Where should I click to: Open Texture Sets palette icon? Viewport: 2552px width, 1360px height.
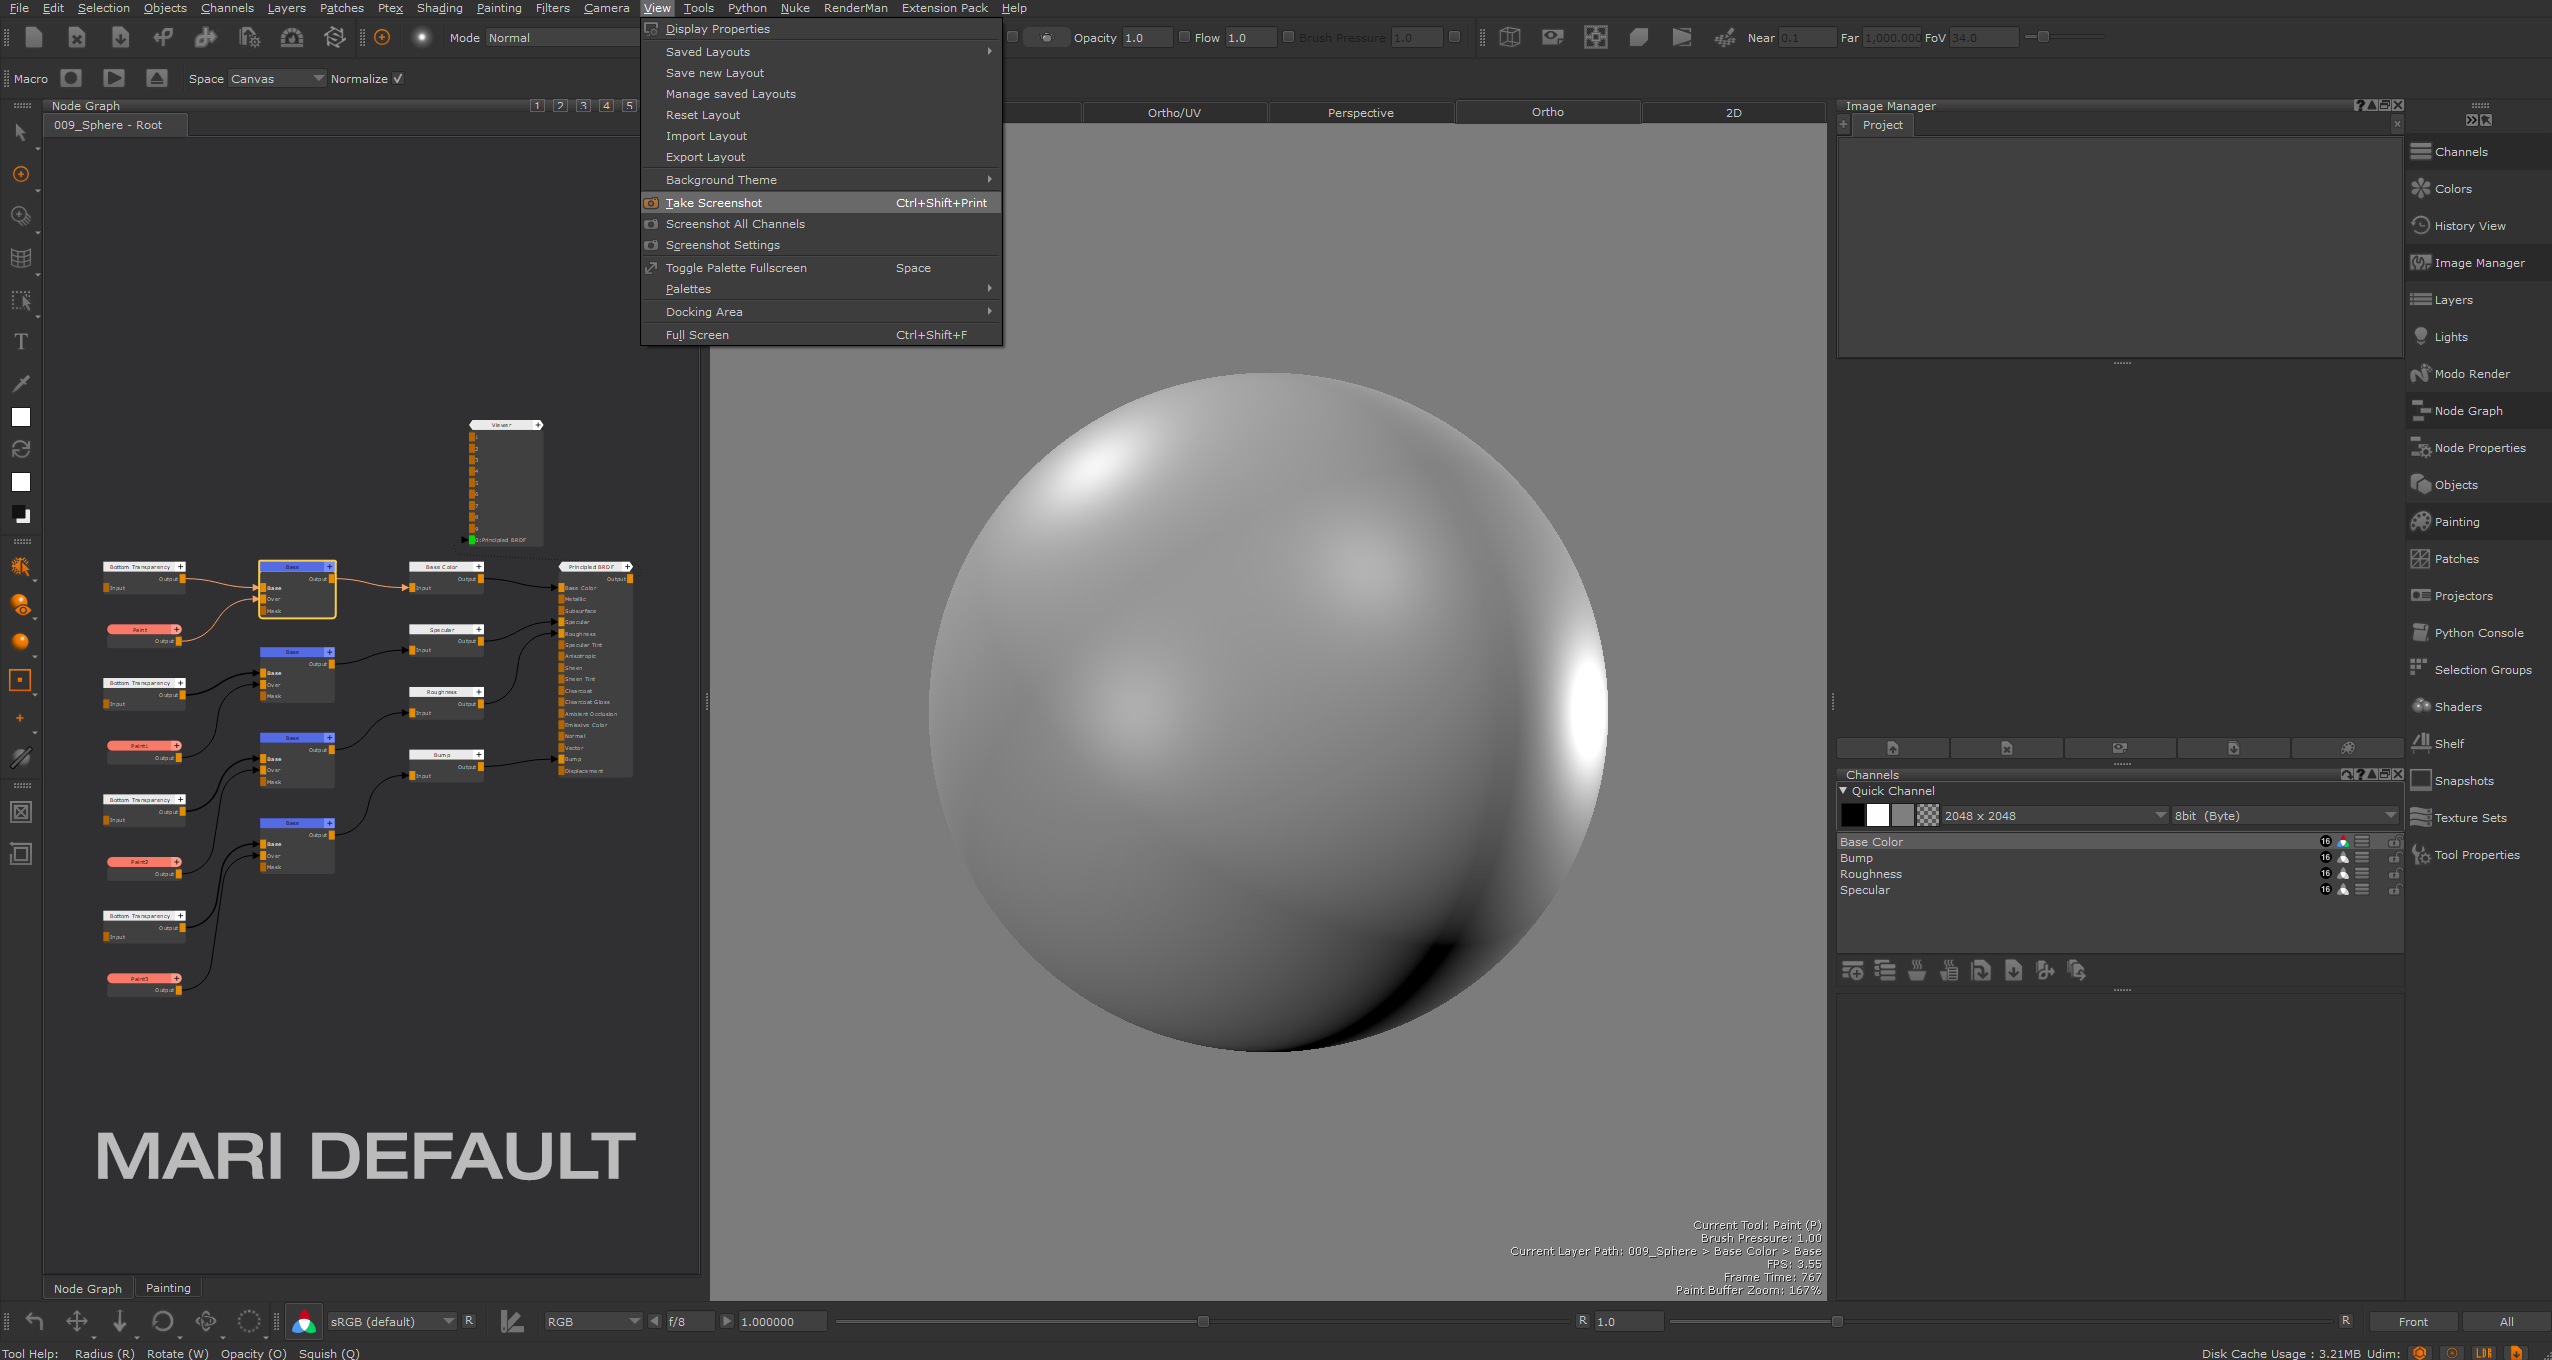pos(2420,817)
